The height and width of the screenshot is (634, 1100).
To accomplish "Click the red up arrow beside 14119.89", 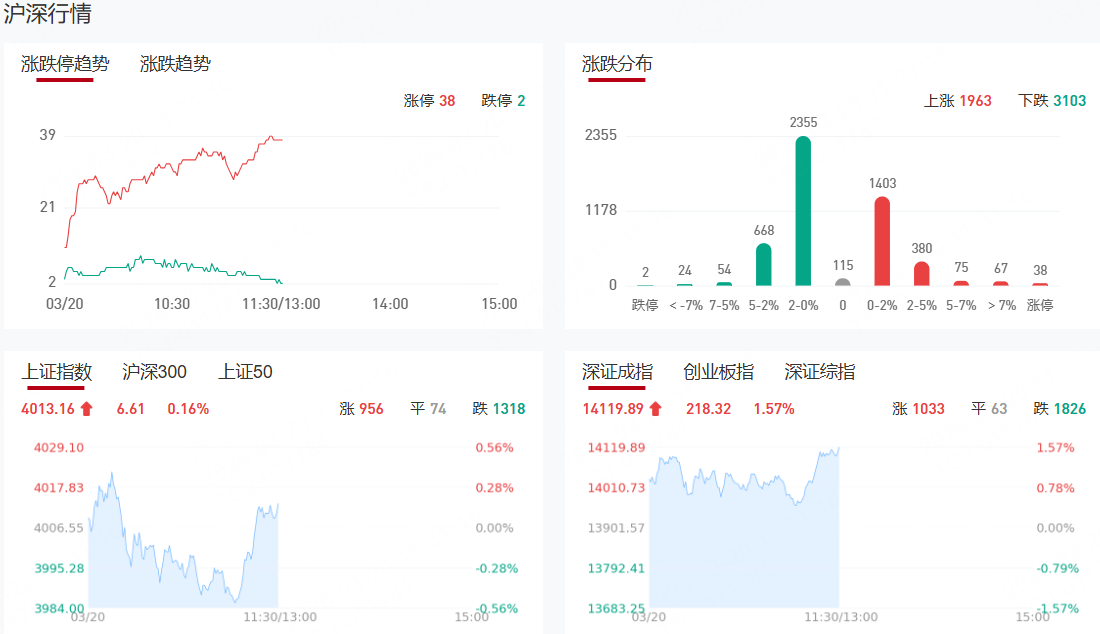I will pos(655,408).
